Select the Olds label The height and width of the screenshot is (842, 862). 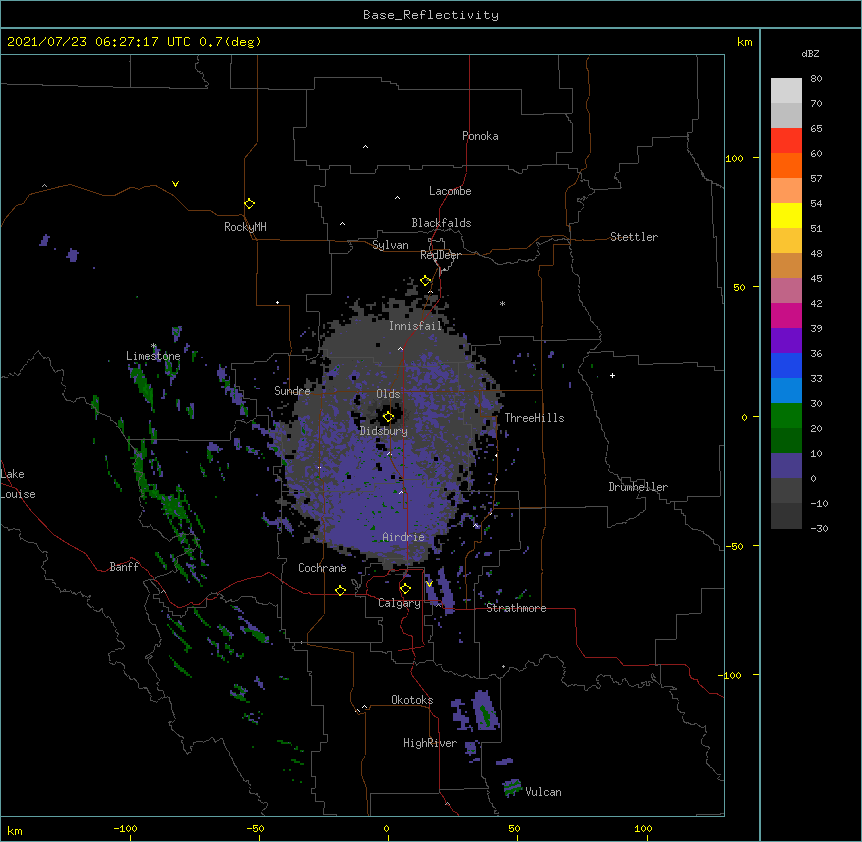pyautogui.click(x=388, y=394)
